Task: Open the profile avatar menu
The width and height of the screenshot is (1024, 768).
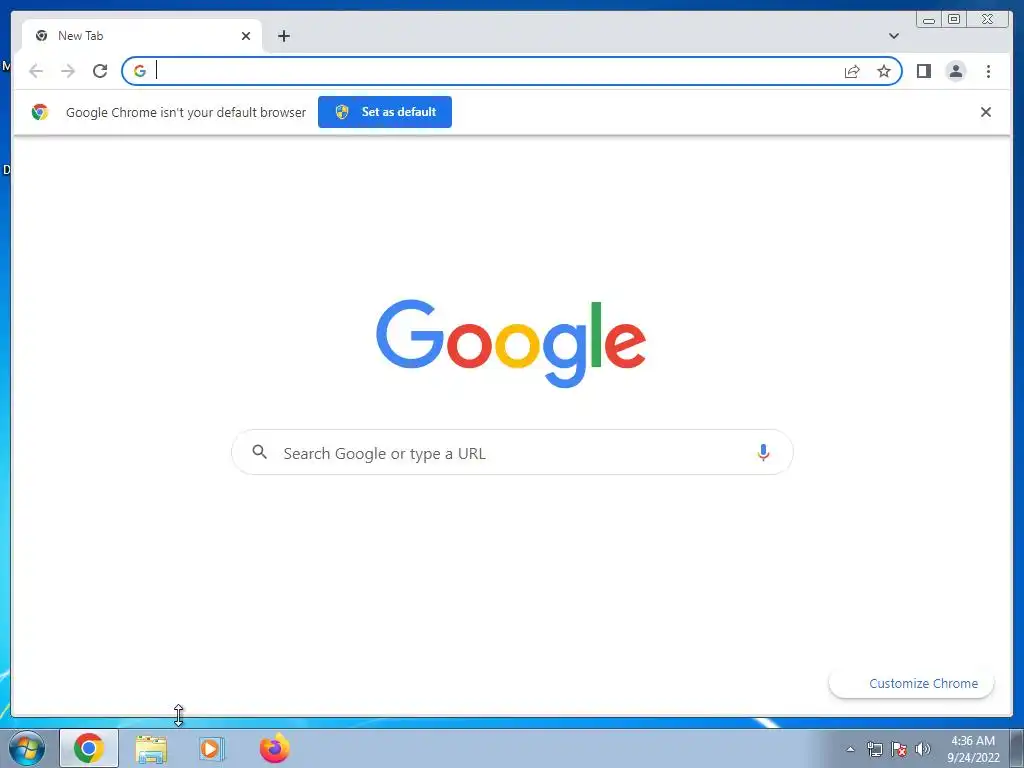Action: pos(955,71)
